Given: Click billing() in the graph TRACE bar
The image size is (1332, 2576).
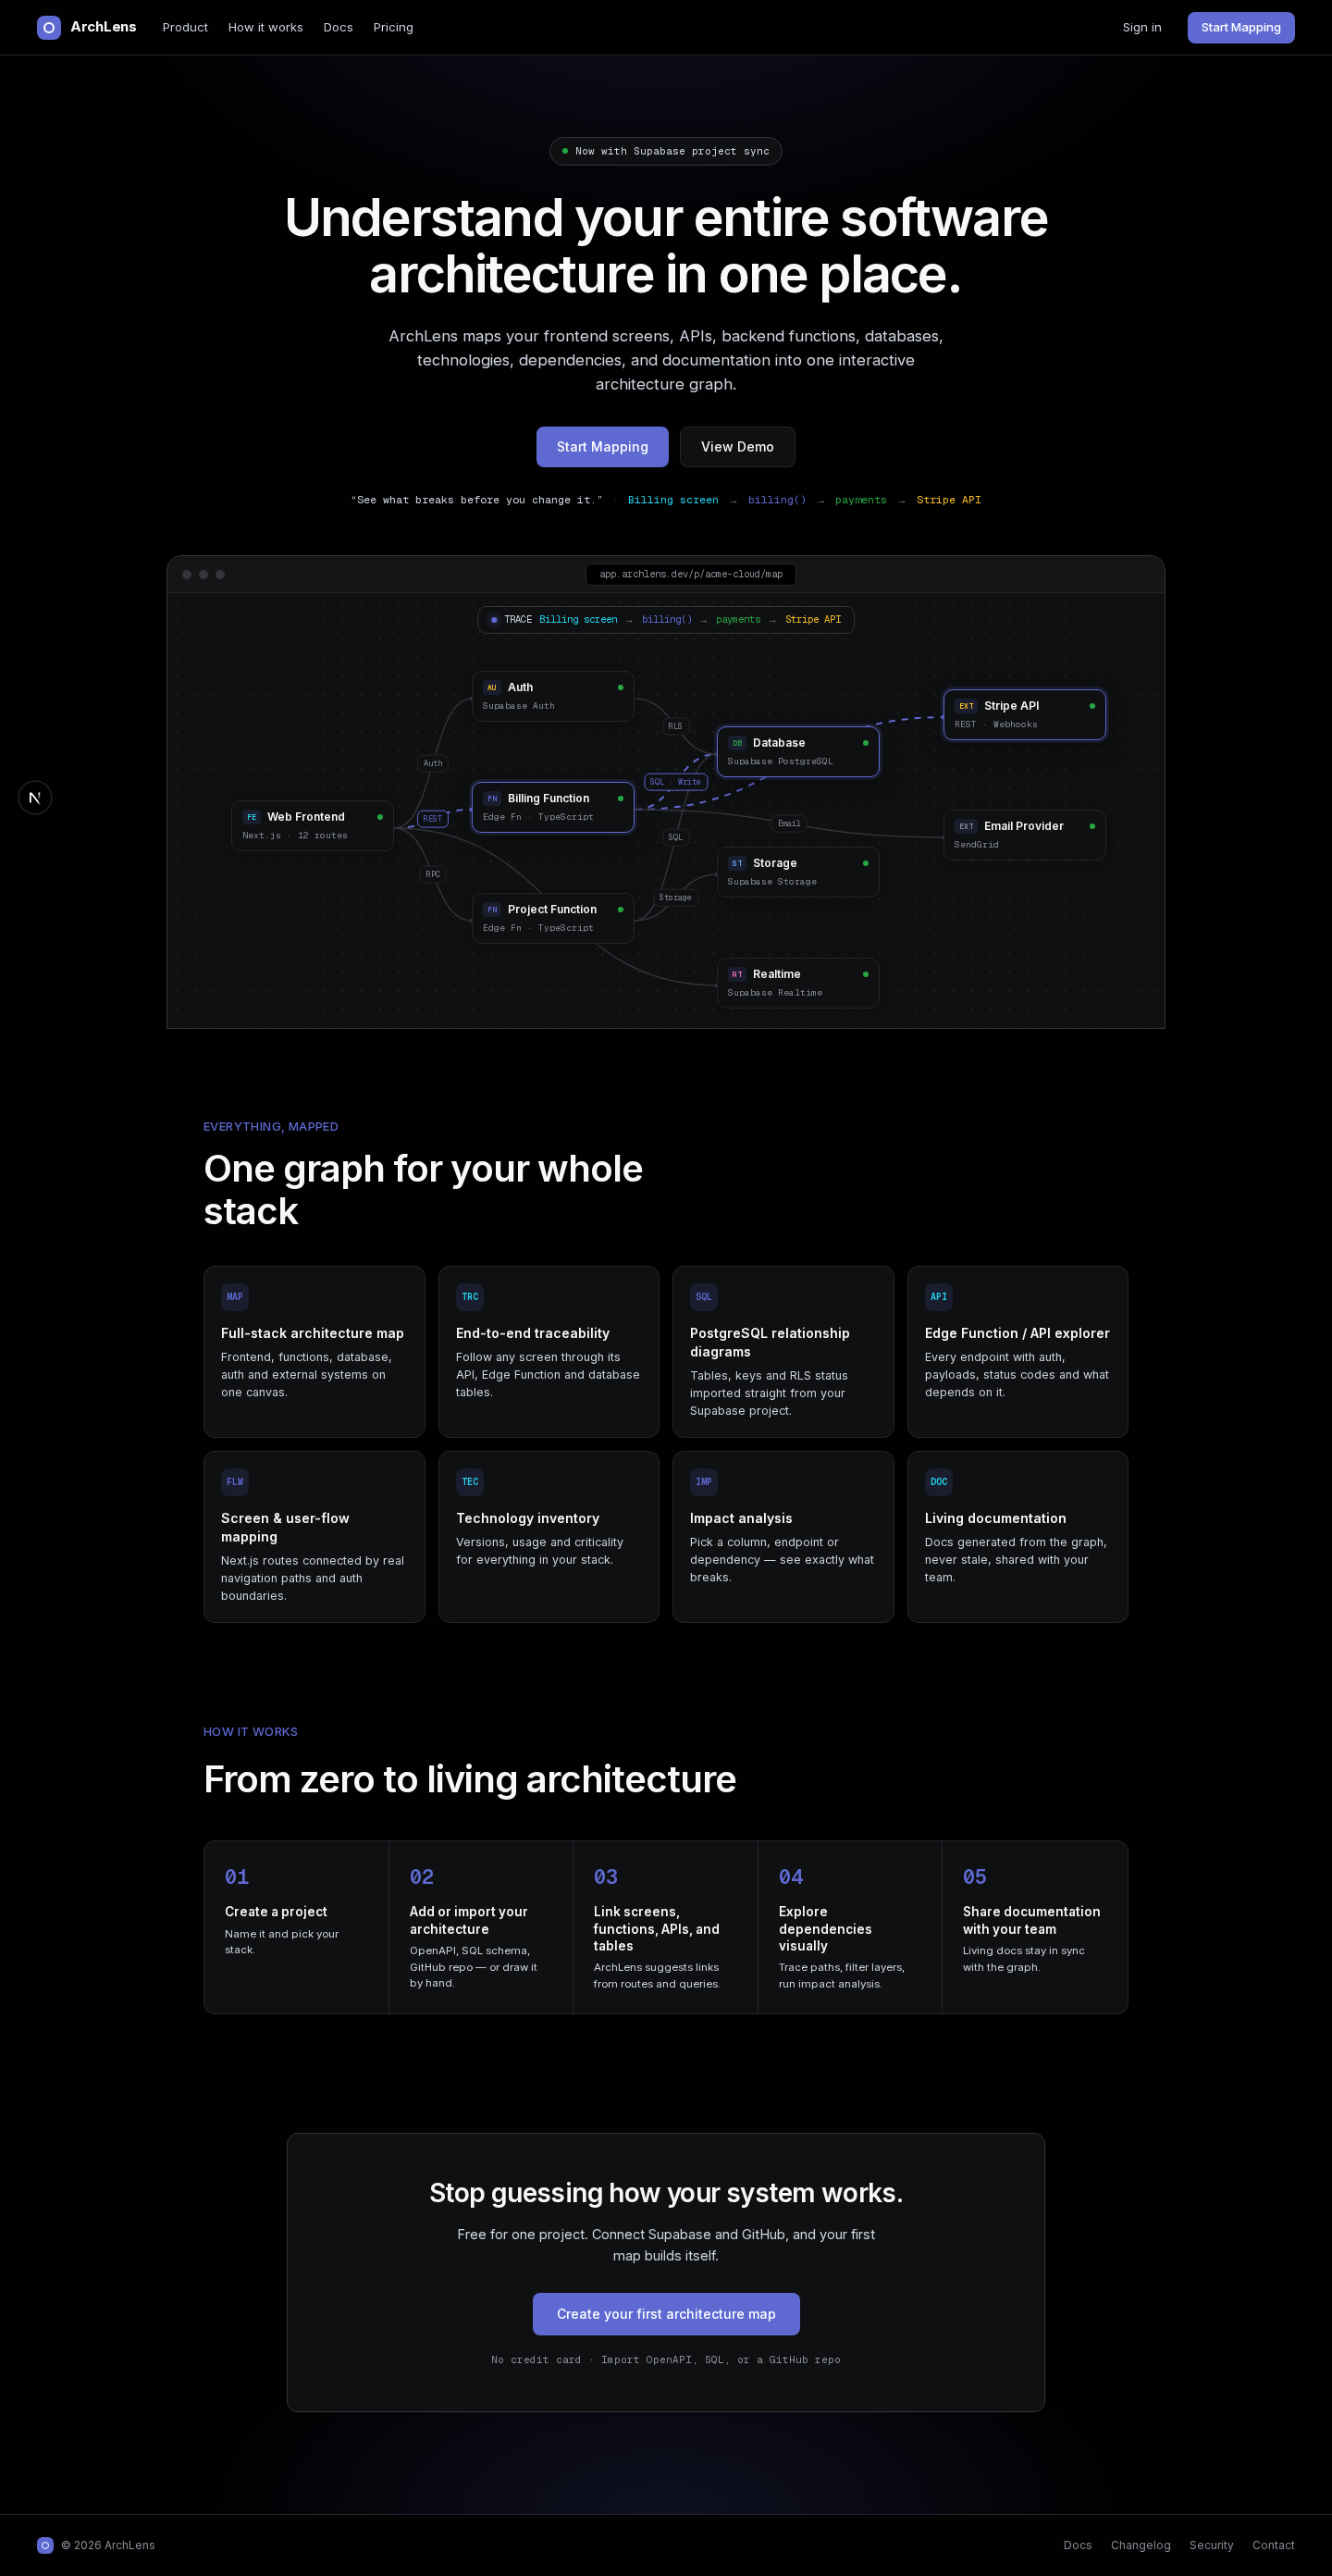Looking at the screenshot, I should (667, 620).
